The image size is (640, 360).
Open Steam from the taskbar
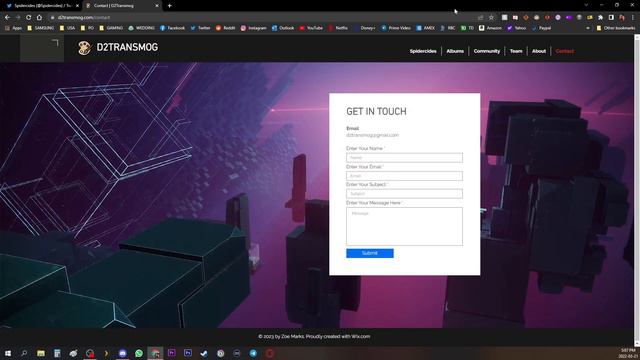click(x=204, y=353)
